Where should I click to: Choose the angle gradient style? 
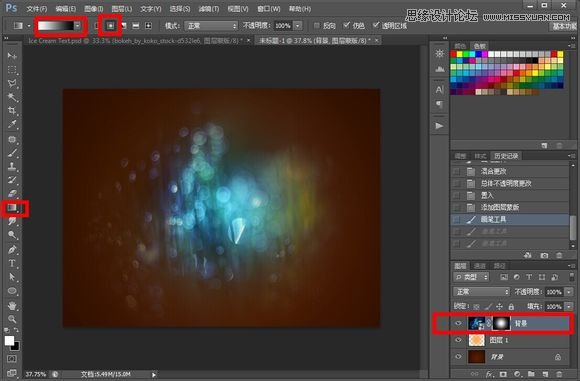(x=124, y=26)
